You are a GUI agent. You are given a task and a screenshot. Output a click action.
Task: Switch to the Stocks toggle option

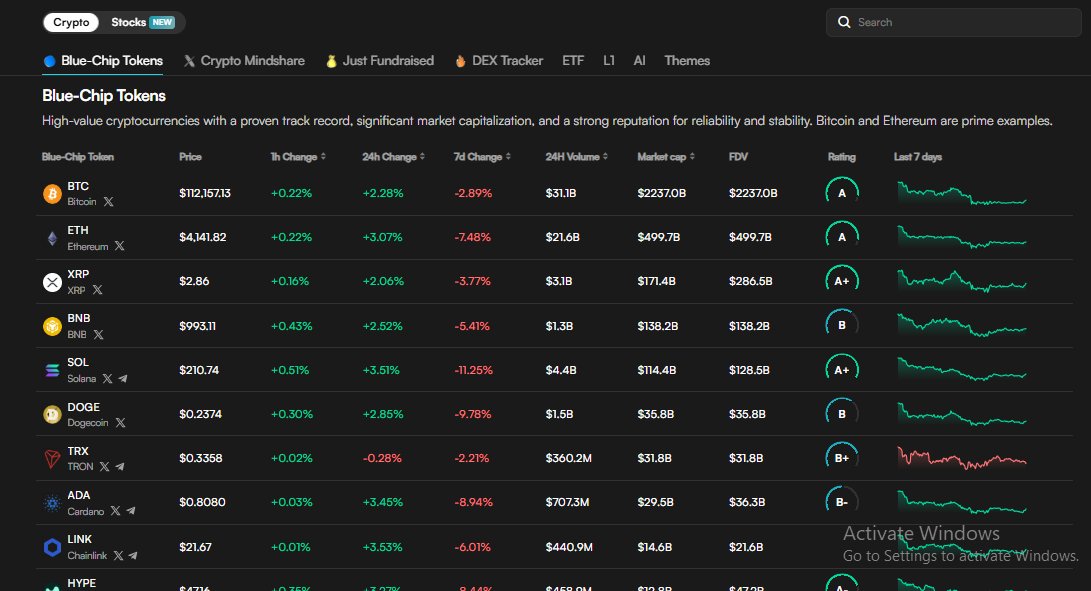143,22
